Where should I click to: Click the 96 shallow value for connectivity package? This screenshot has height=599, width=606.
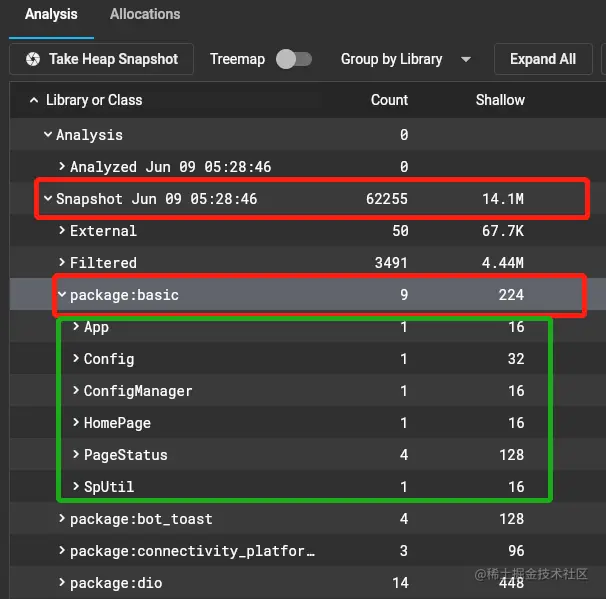516,551
